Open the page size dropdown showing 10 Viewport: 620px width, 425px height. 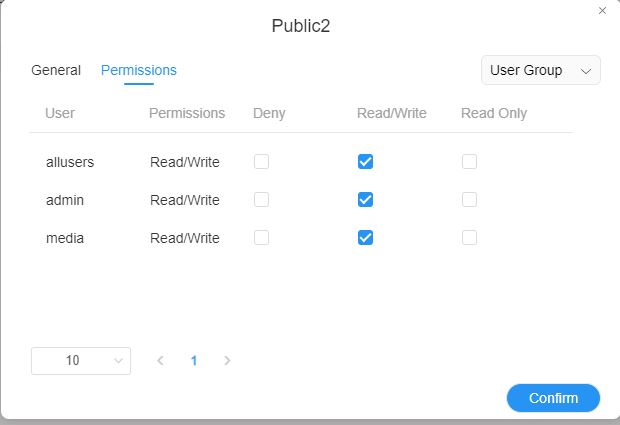pyautogui.click(x=81, y=361)
